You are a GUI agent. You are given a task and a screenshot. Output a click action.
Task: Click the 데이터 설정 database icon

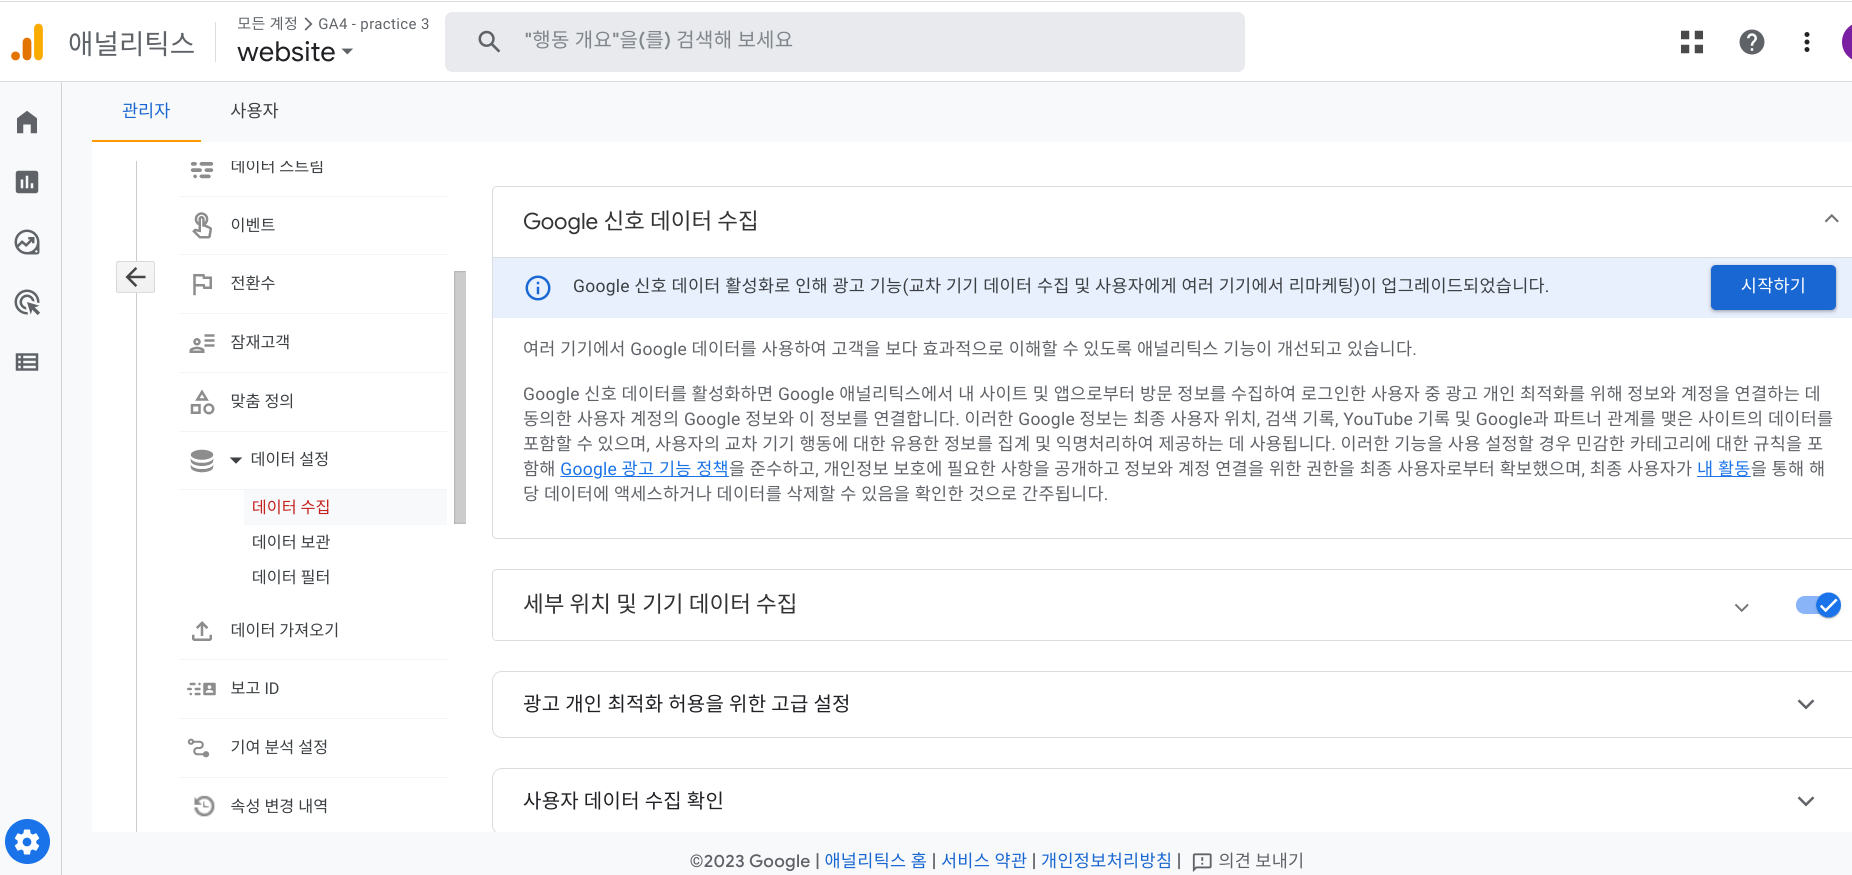pos(202,460)
